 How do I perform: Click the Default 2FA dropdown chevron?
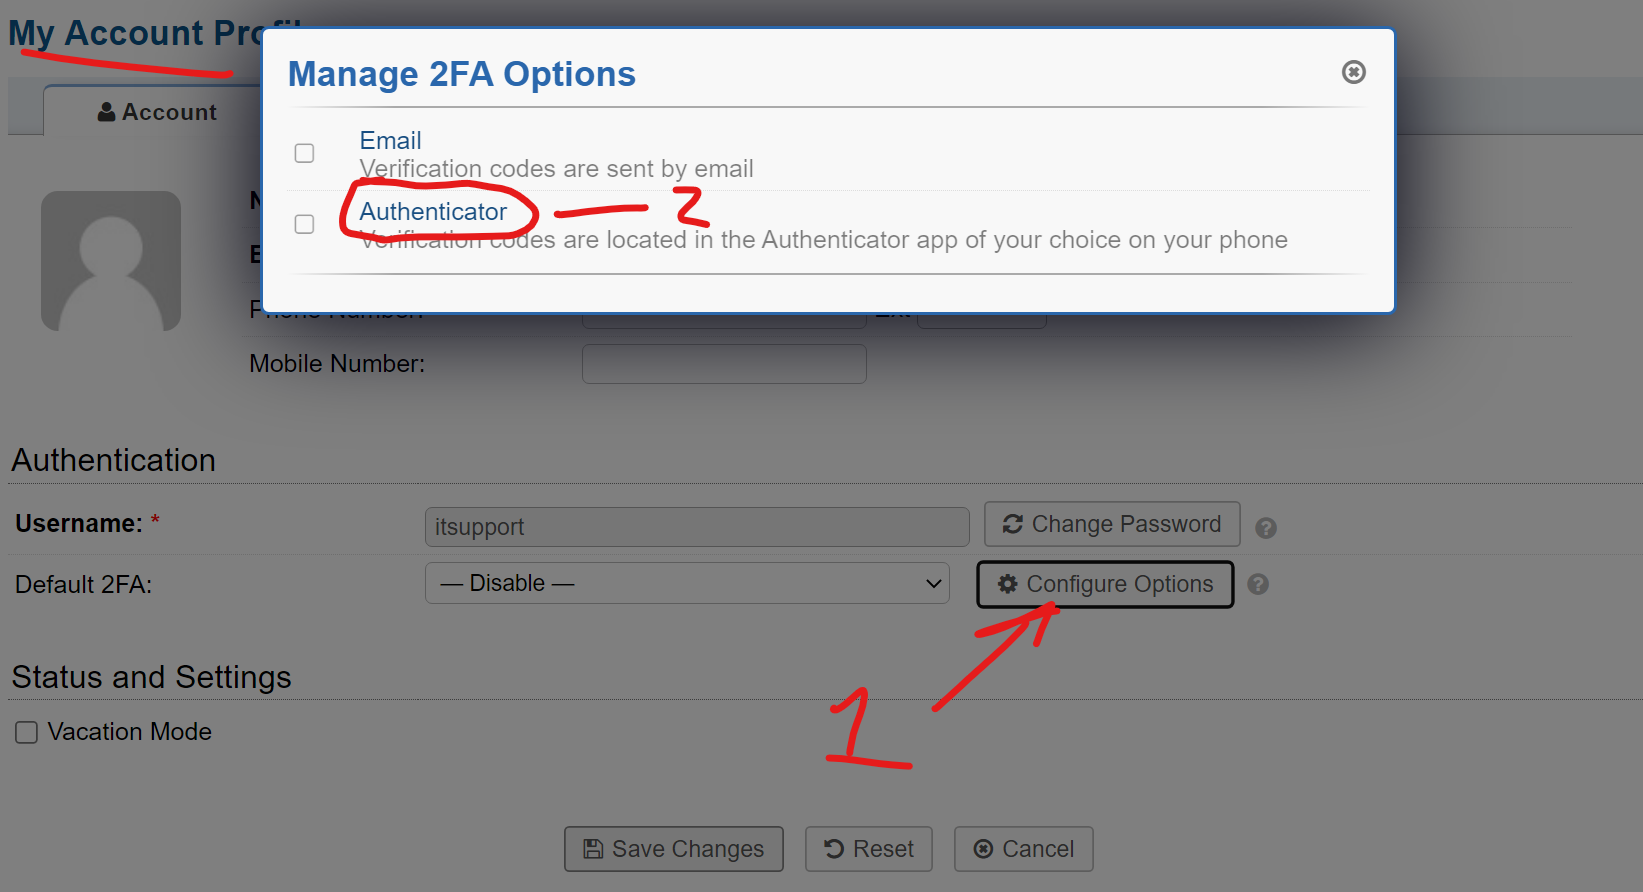pyautogui.click(x=933, y=583)
